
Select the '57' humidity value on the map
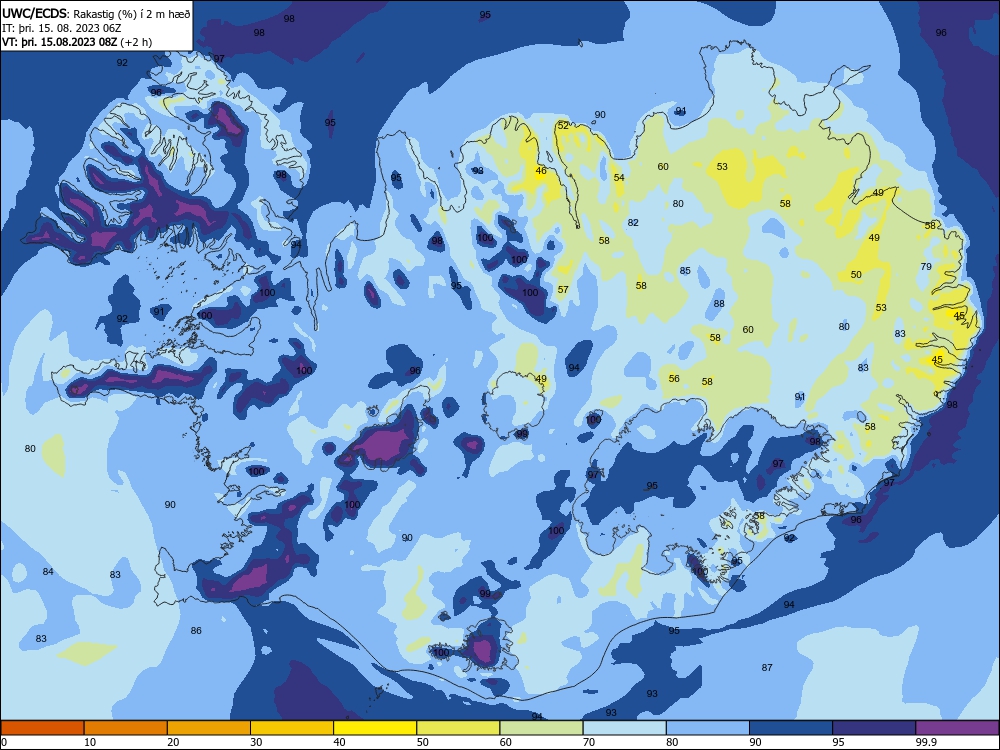point(563,290)
